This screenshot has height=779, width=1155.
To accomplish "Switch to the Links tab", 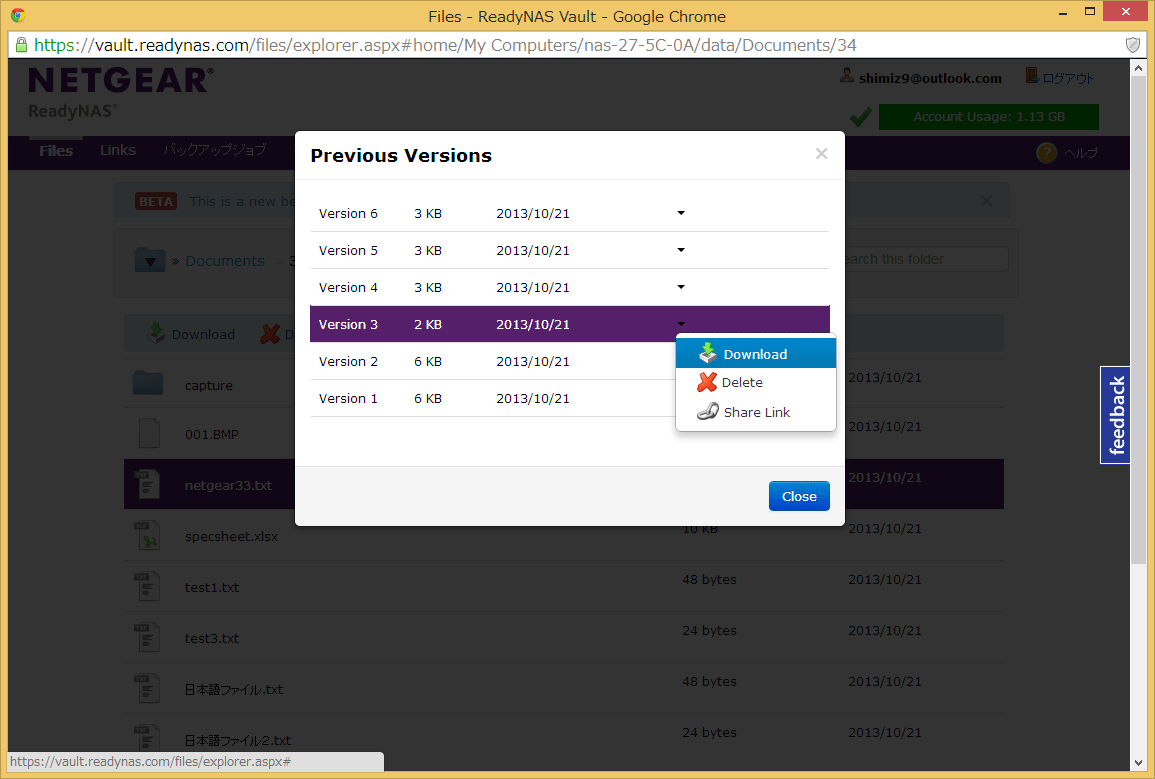I will (x=117, y=150).
